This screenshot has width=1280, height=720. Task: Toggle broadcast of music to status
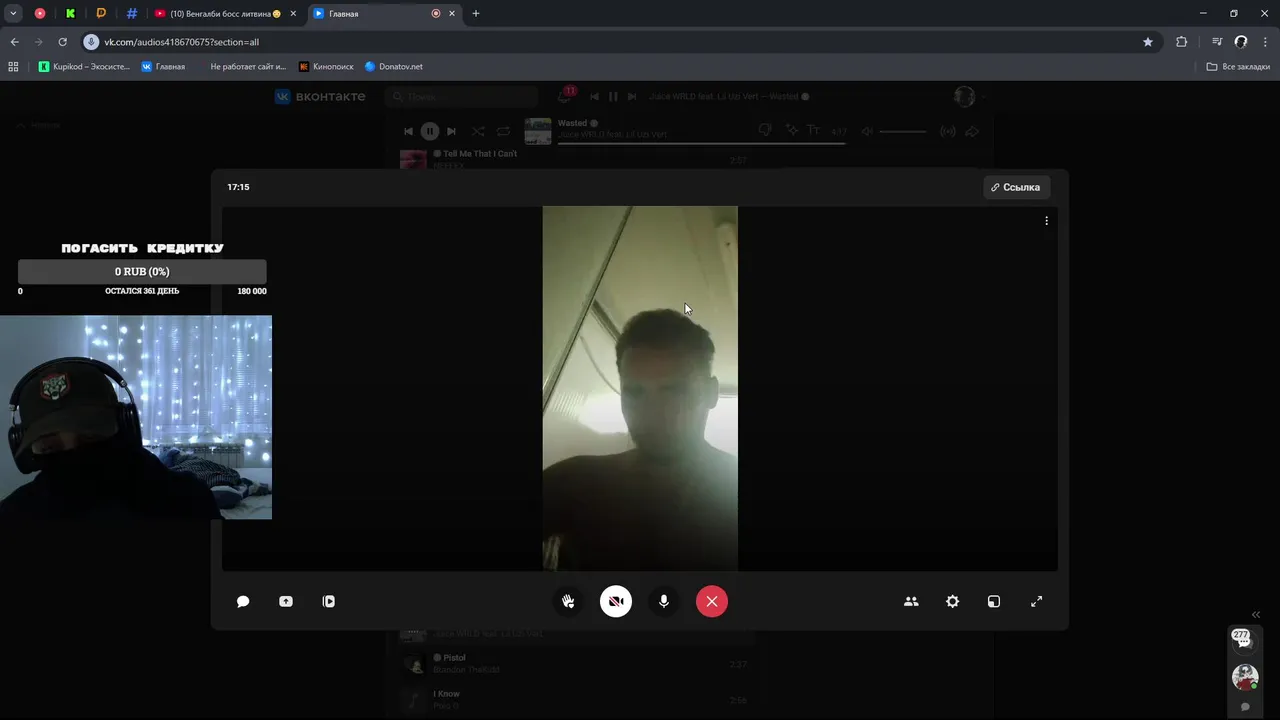(x=948, y=131)
